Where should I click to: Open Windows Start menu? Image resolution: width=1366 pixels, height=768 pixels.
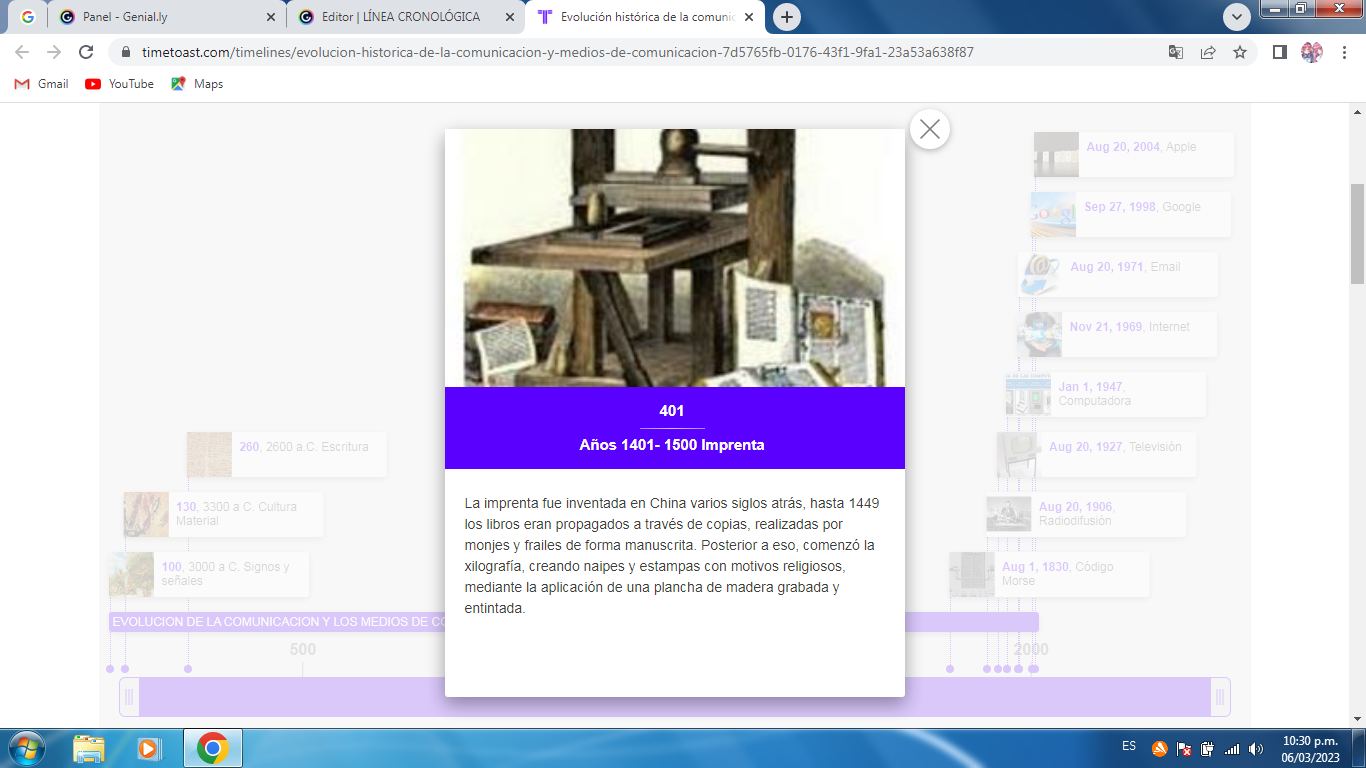(x=25, y=748)
